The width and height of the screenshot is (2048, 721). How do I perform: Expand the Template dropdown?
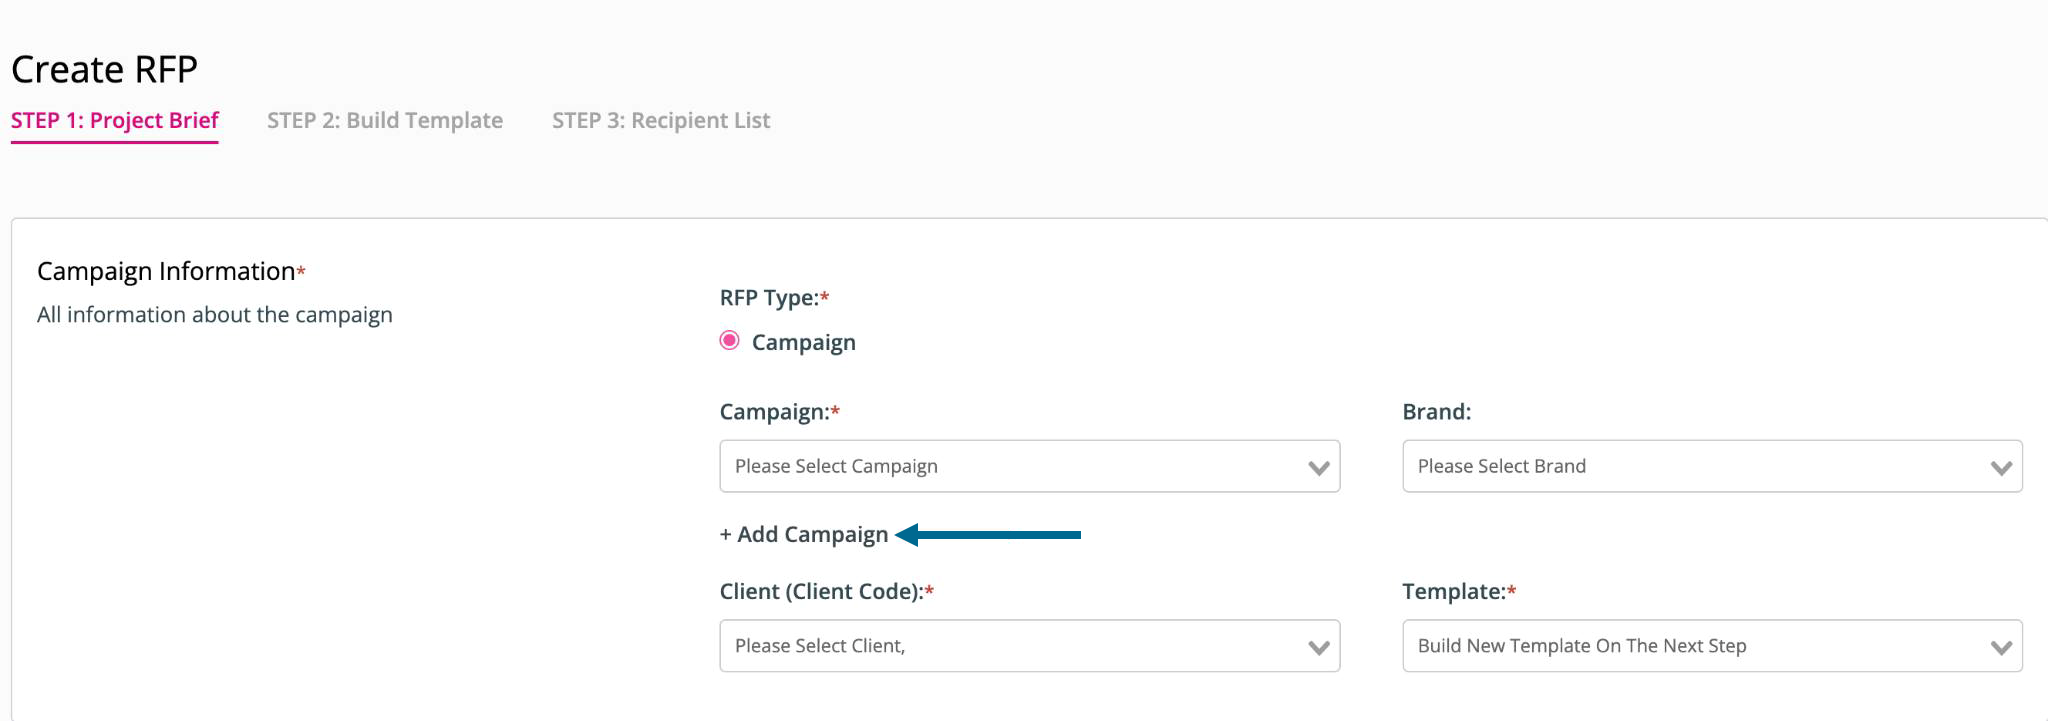pyautogui.click(x=1712, y=646)
